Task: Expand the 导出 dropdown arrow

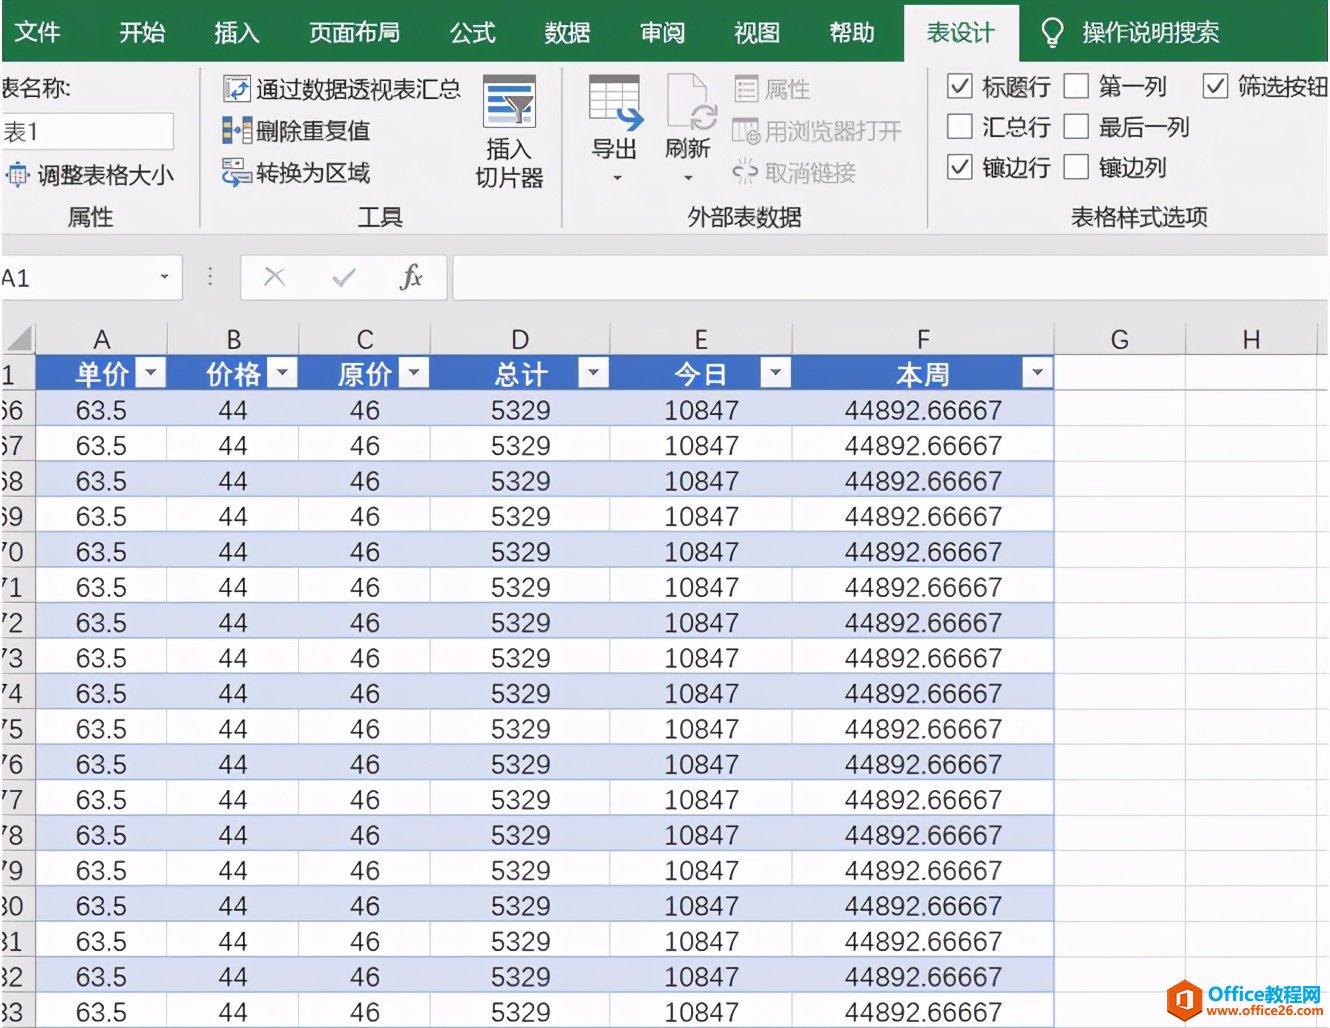Action: (x=617, y=178)
